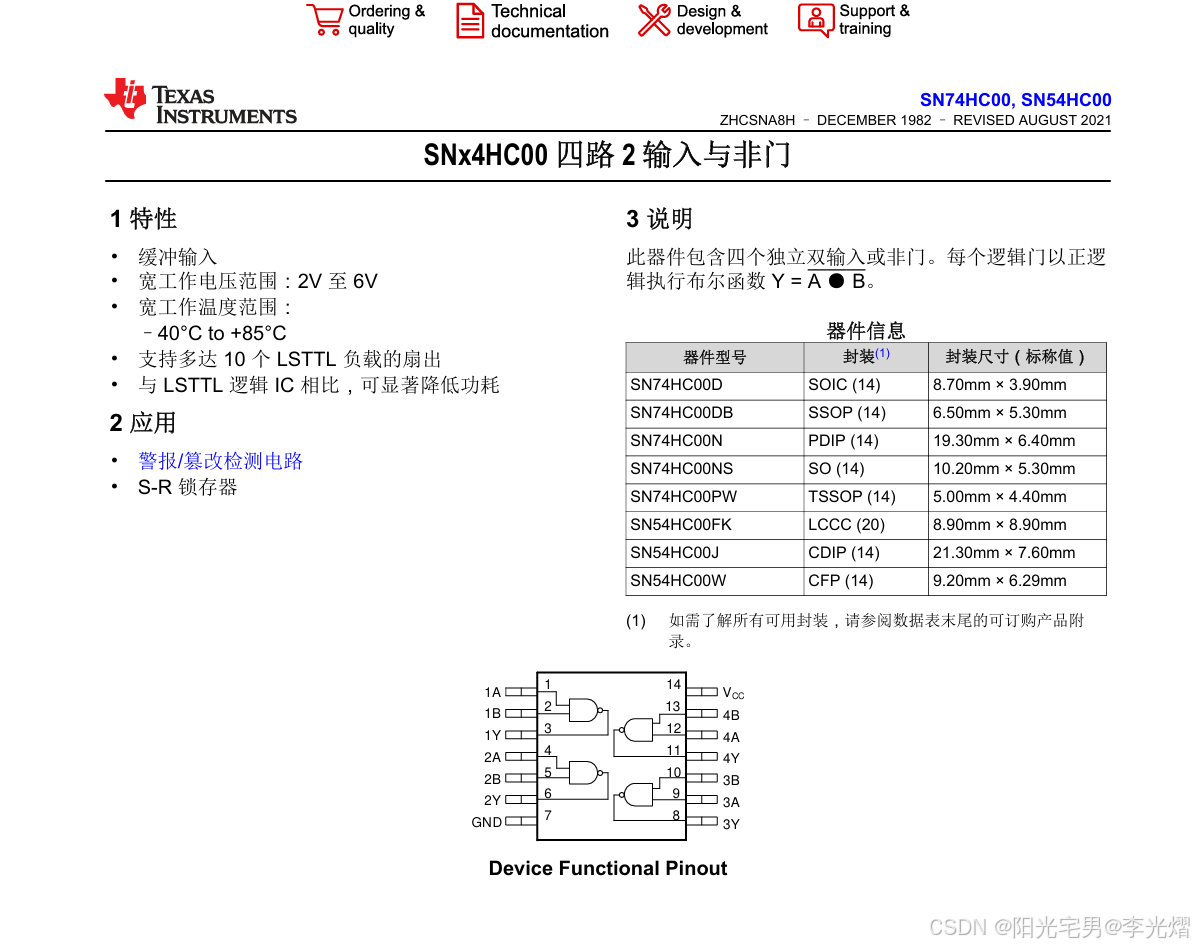
Task: Click the 1A pin label on pinout
Action: click(493, 693)
